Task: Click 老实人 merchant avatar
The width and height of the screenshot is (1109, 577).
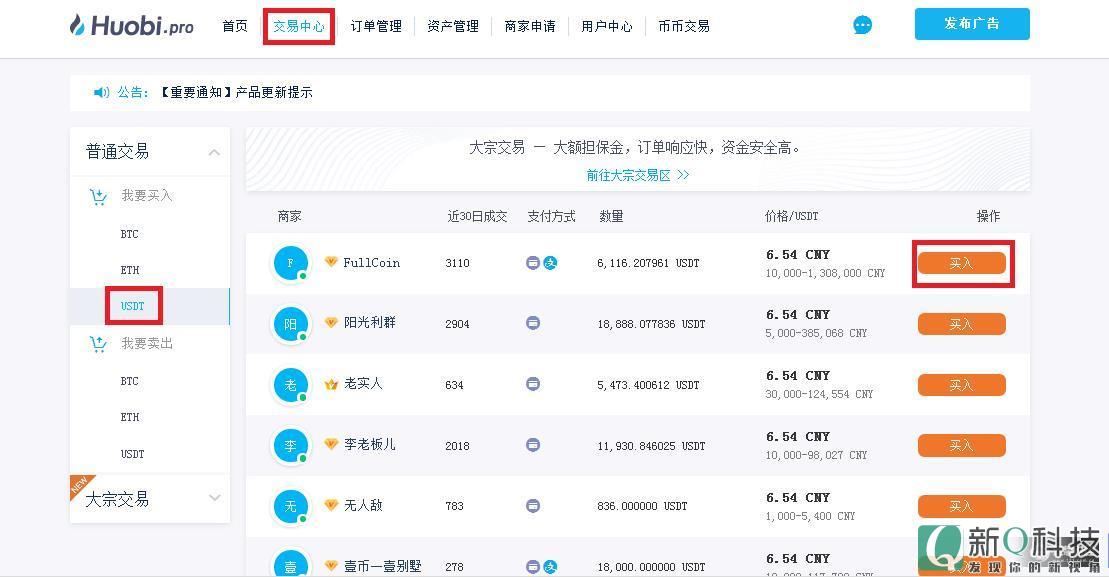Action: pos(291,385)
